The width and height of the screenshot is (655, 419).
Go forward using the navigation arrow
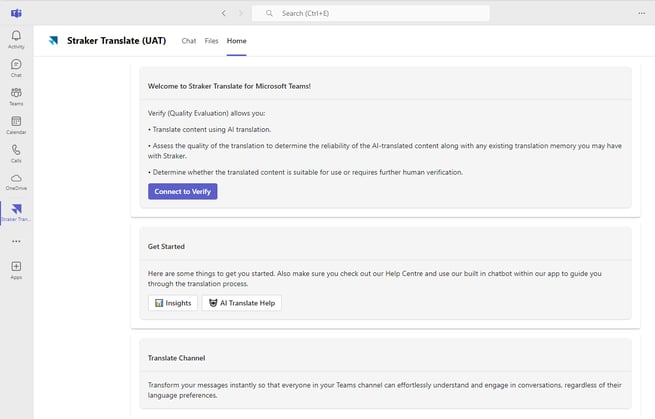pyautogui.click(x=241, y=13)
